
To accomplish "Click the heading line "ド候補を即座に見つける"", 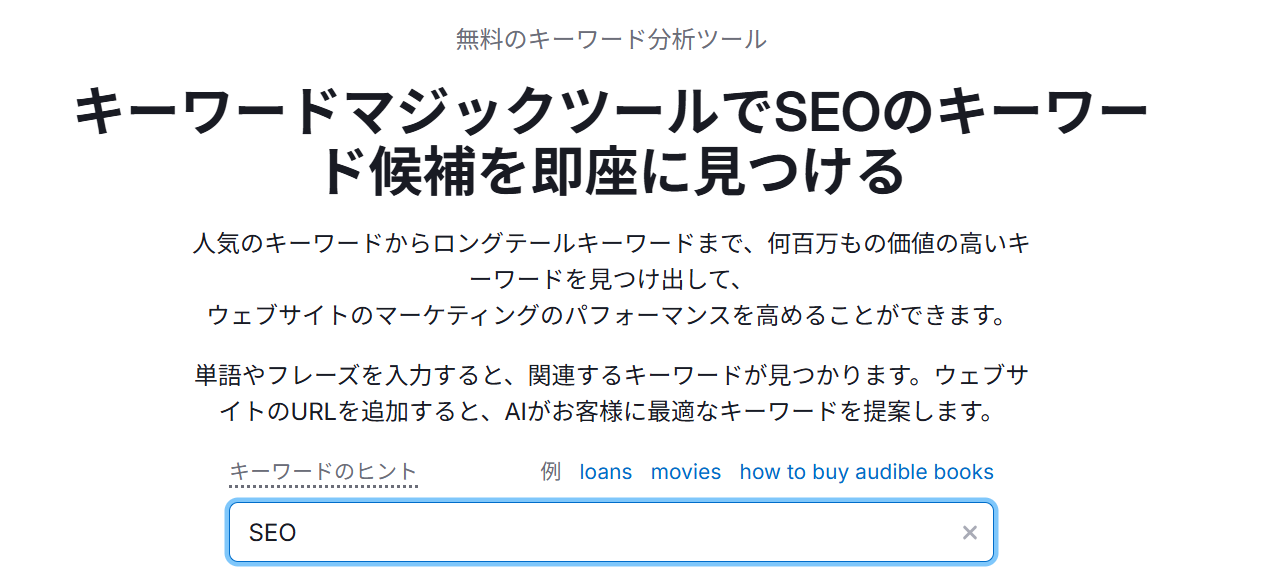I will (611, 172).
